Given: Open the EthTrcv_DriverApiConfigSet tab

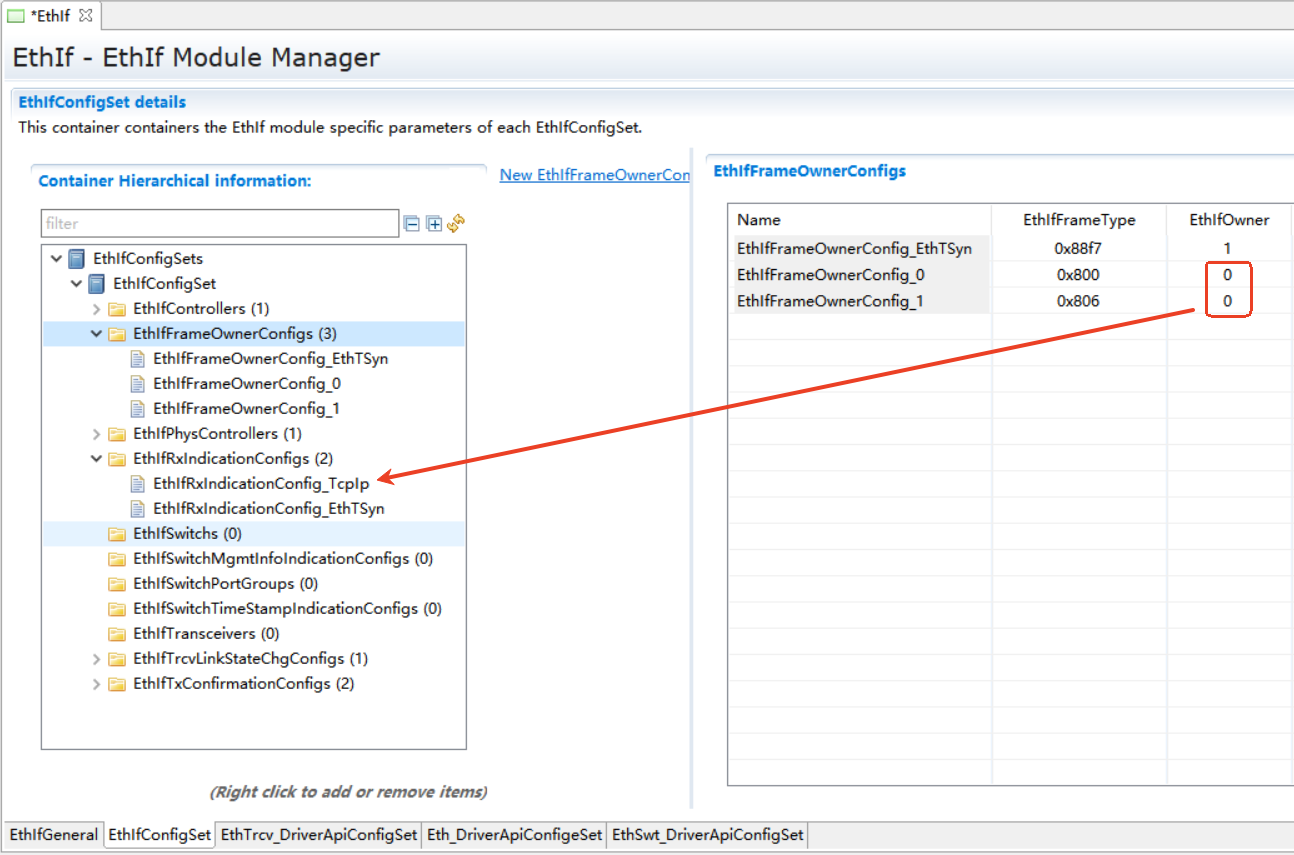Looking at the screenshot, I should pyautogui.click(x=319, y=834).
